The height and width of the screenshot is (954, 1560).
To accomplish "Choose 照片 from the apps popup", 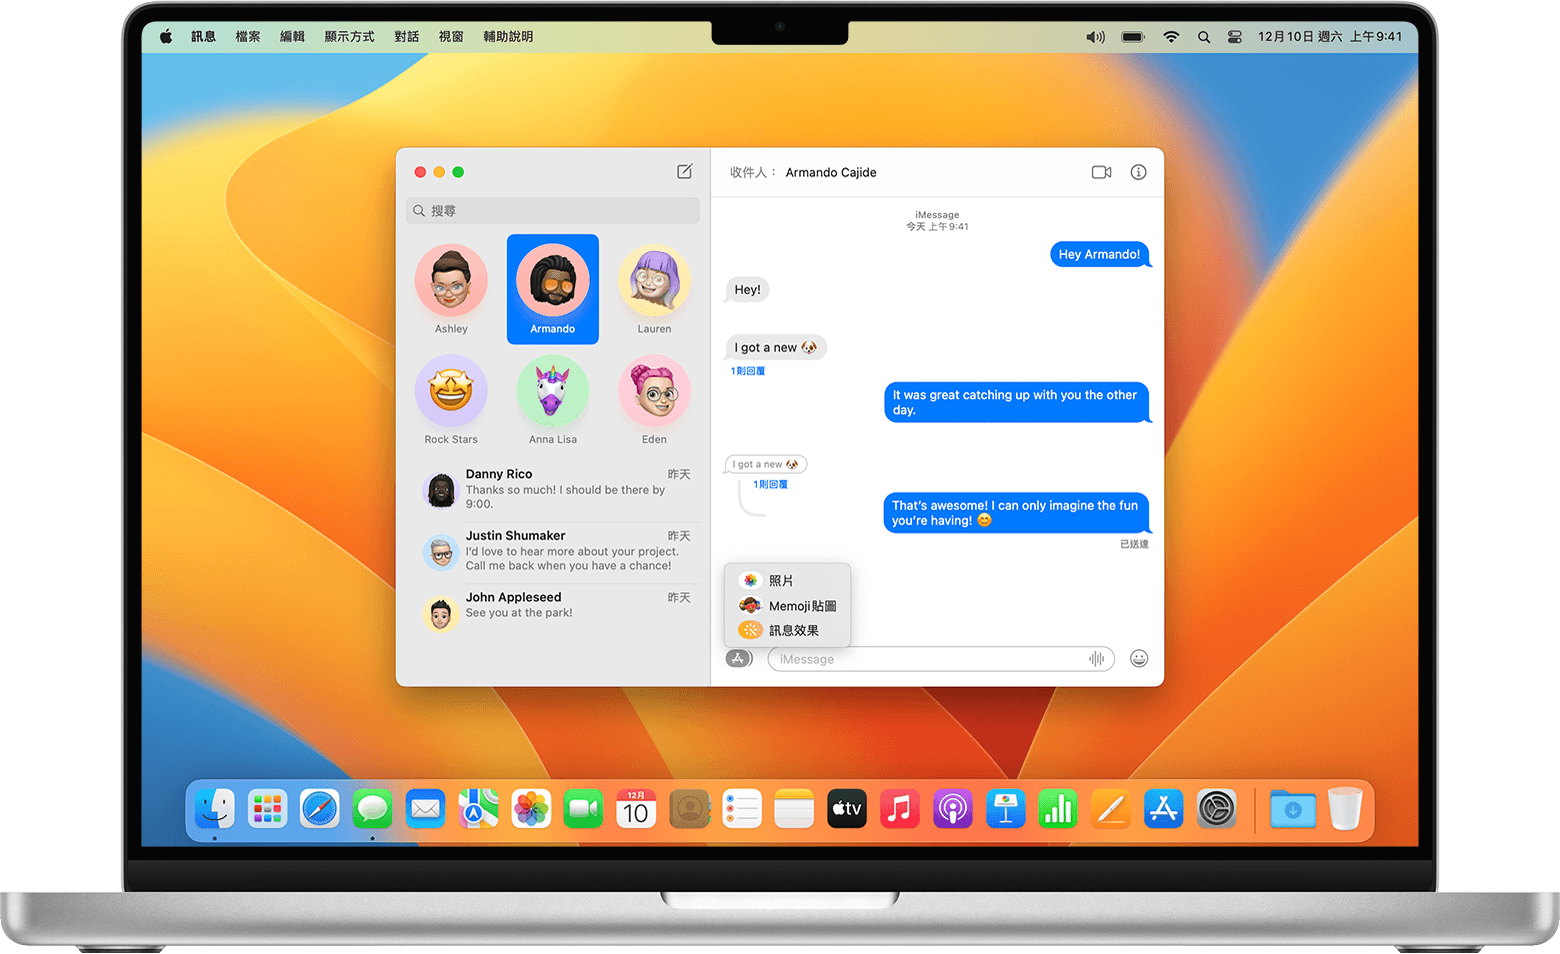I will [787, 580].
